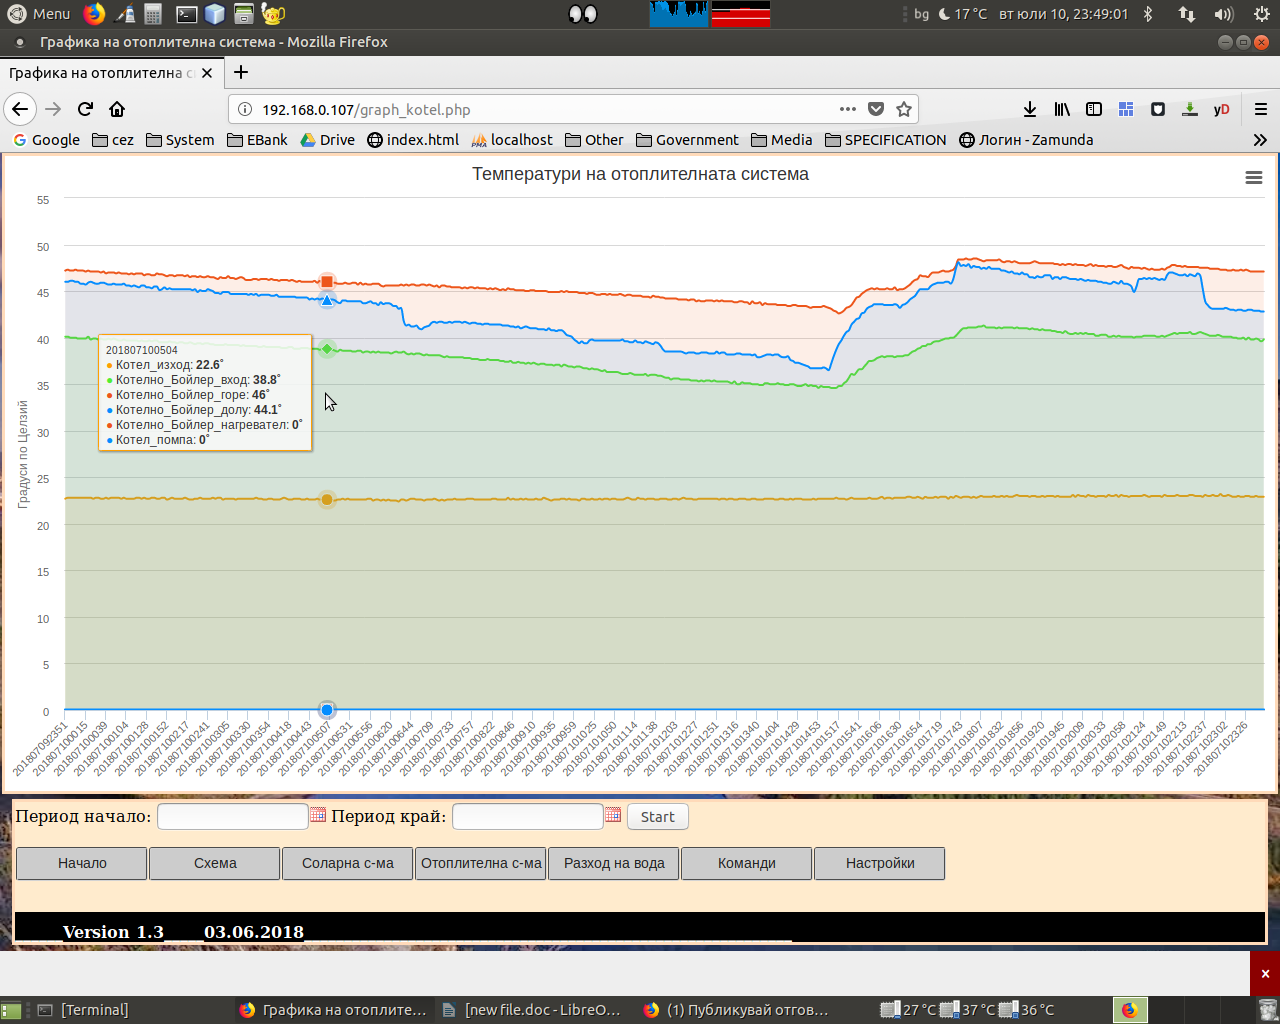The width and height of the screenshot is (1280, 1024).
Task: Open the chart hamburger export menu
Action: 1253,177
